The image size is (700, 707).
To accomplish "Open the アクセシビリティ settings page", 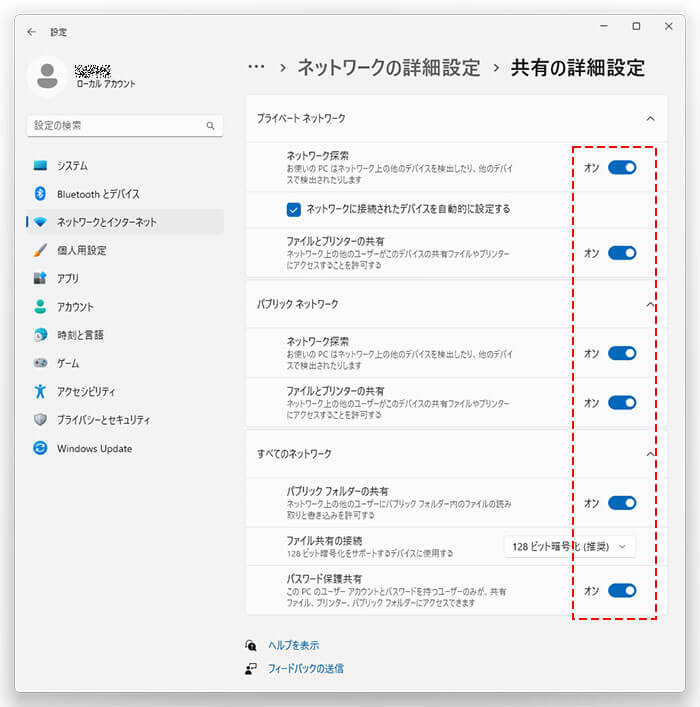I will pos(125,391).
